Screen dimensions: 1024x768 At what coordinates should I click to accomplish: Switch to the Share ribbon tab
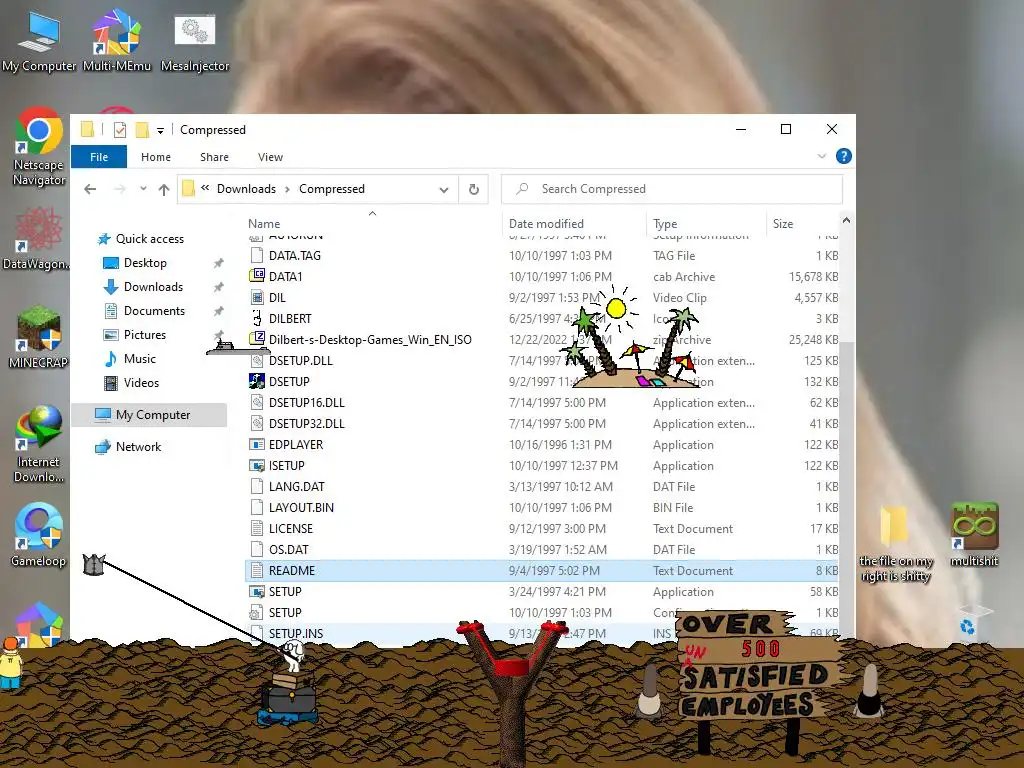click(214, 157)
